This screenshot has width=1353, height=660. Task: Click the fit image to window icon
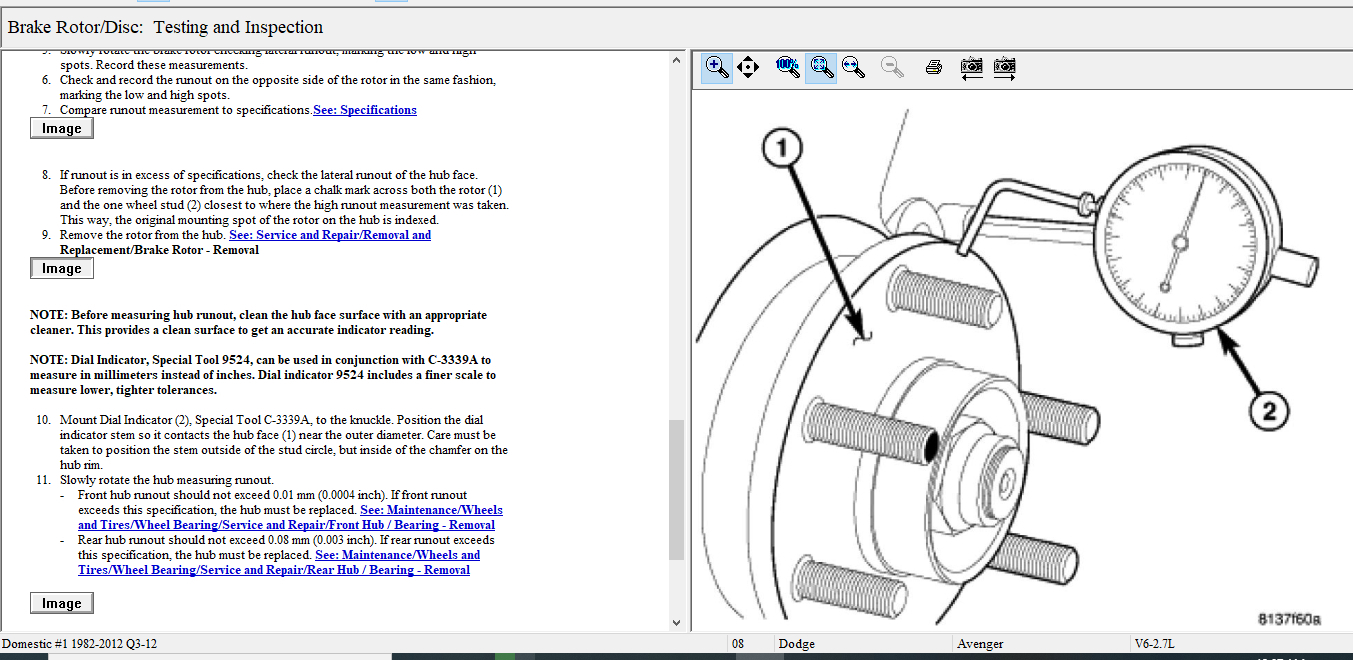click(821, 67)
